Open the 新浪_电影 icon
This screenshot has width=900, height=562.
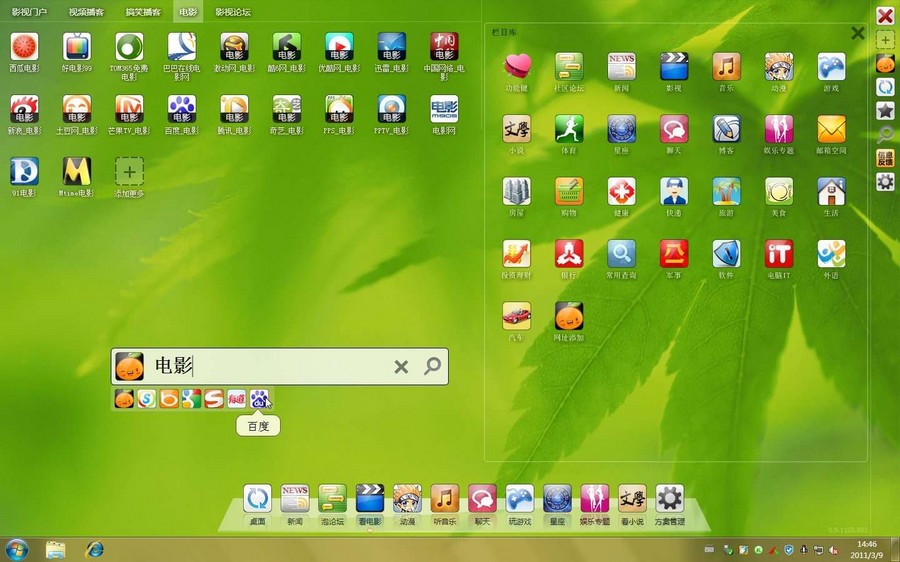coord(24,109)
